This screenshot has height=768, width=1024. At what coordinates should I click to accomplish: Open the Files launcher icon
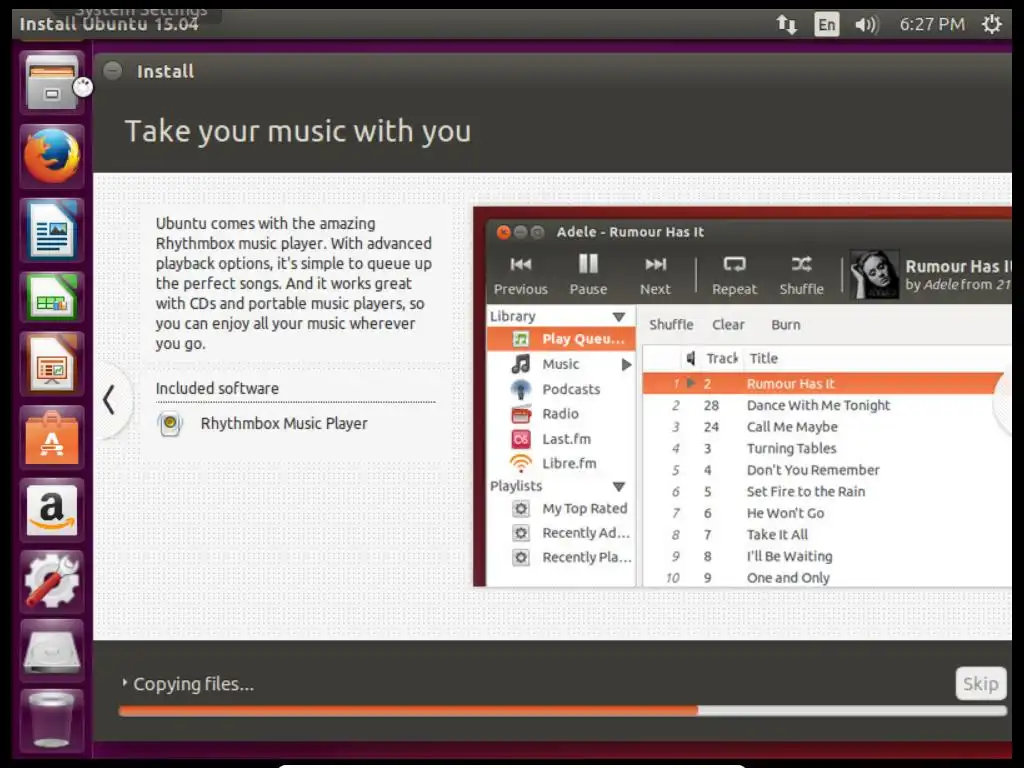click(x=52, y=82)
